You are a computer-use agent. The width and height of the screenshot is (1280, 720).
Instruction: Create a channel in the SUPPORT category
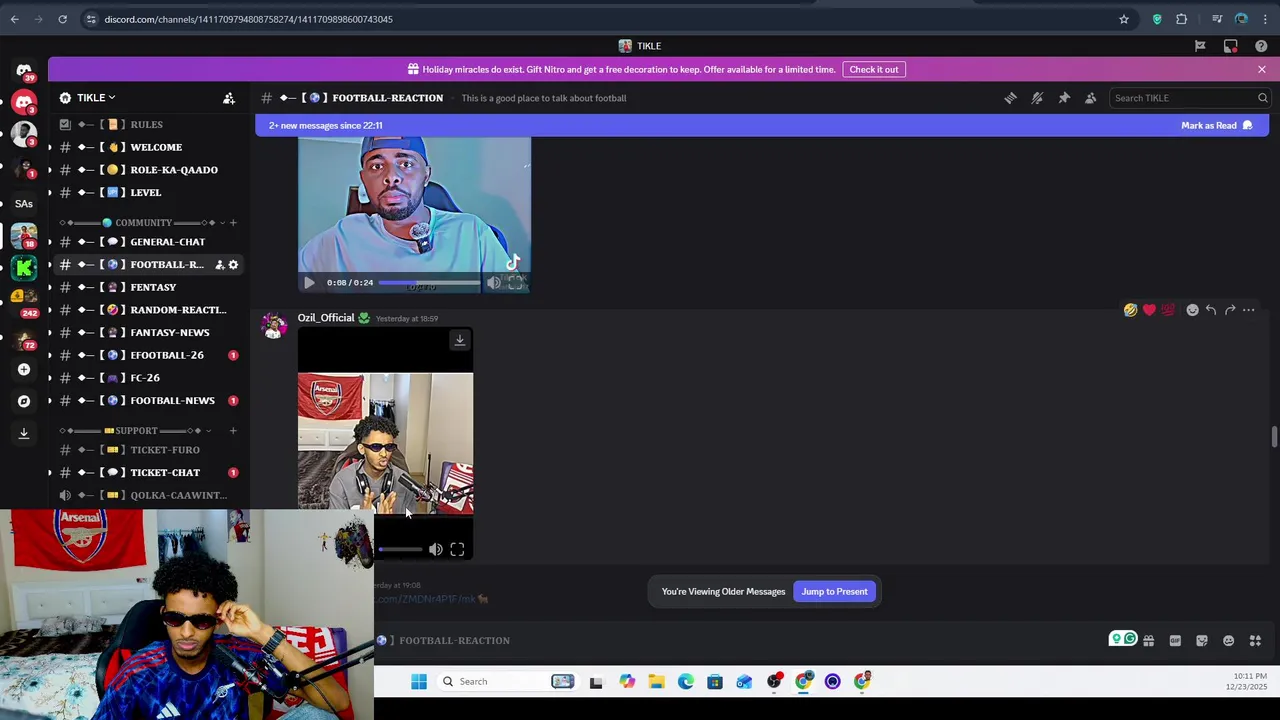pos(233,431)
